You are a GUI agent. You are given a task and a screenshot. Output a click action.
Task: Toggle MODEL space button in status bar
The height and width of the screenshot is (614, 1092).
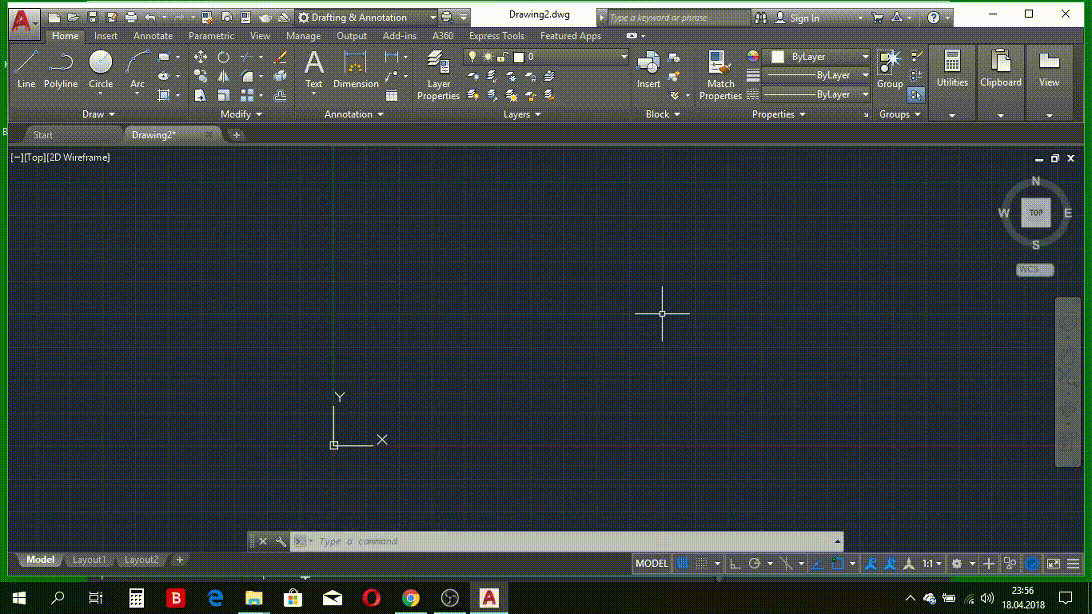coord(652,564)
